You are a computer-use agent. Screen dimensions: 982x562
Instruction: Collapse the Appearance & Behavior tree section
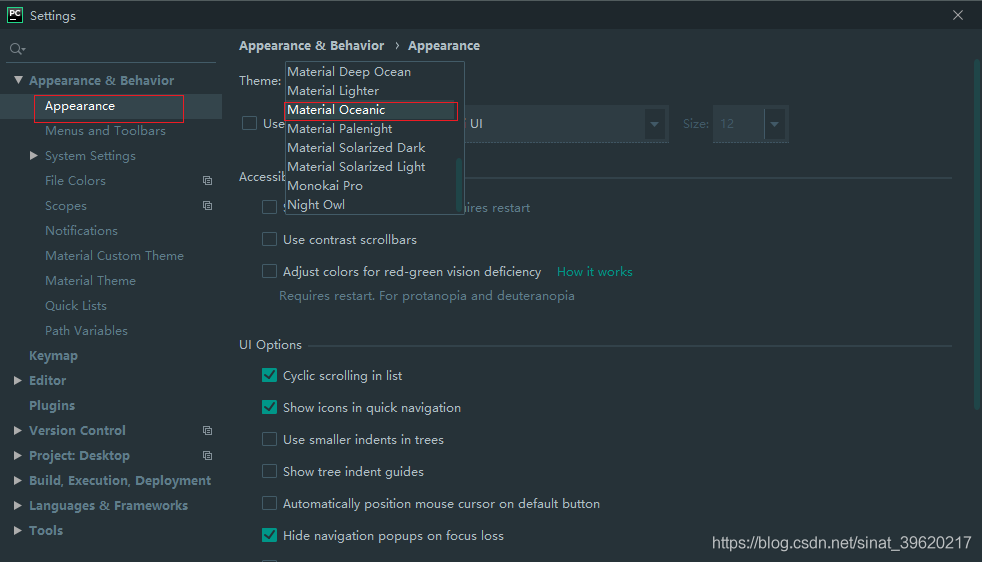pyautogui.click(x=18, y=80)
